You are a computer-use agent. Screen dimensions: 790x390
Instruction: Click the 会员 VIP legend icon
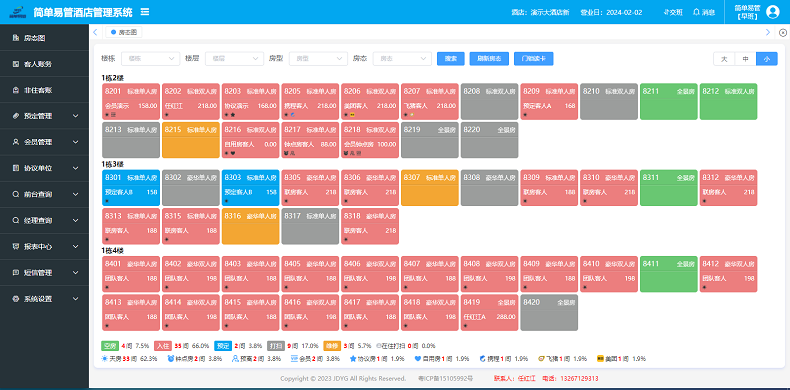point(294,359)
